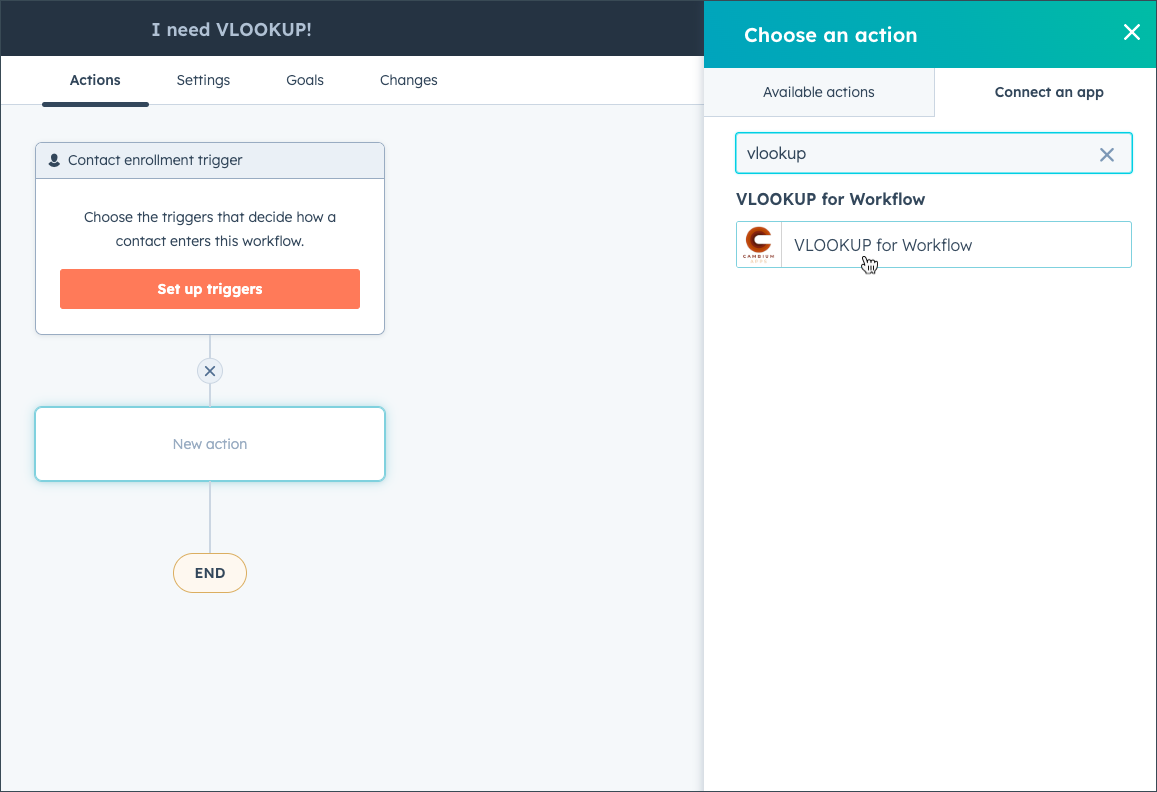
Task: Go to the Settings tab
Action: tap(203, 80)
